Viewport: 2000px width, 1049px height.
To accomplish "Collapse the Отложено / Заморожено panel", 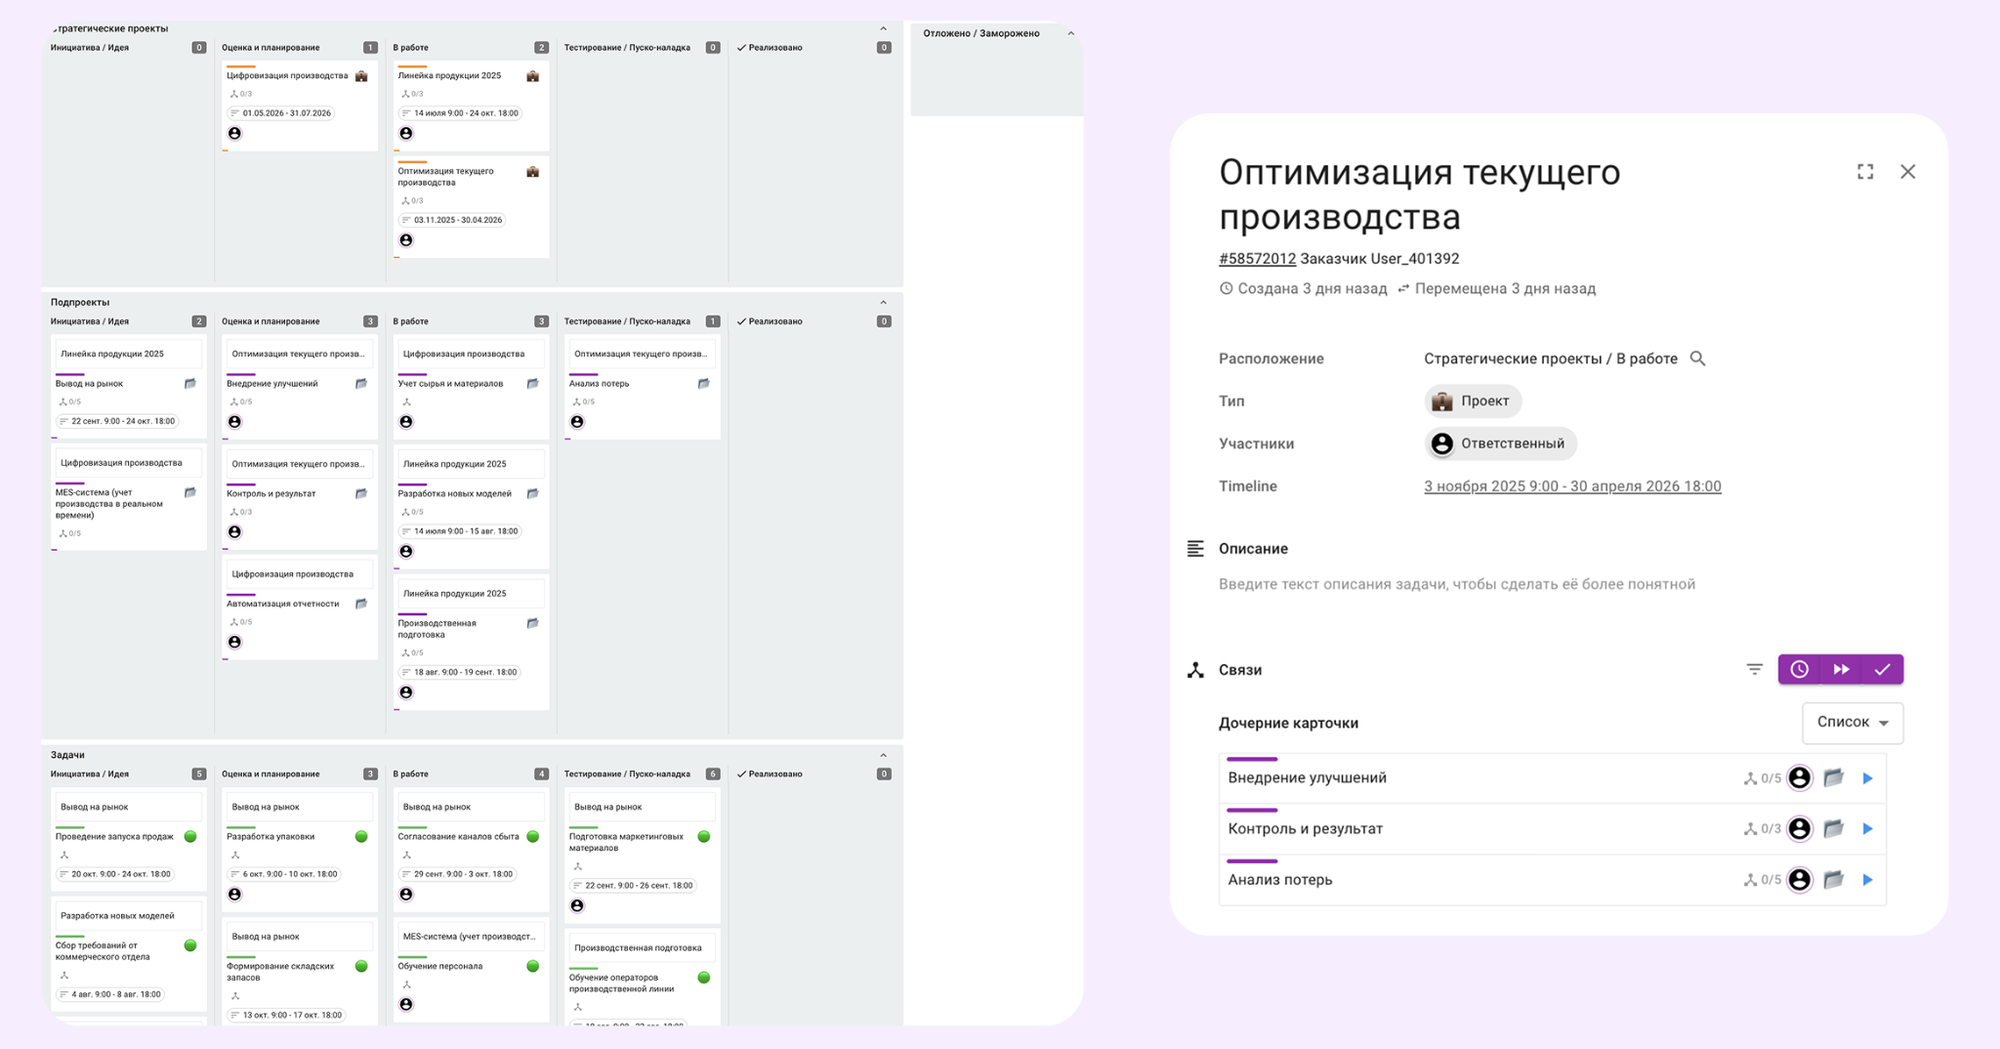I will 1070,32.
